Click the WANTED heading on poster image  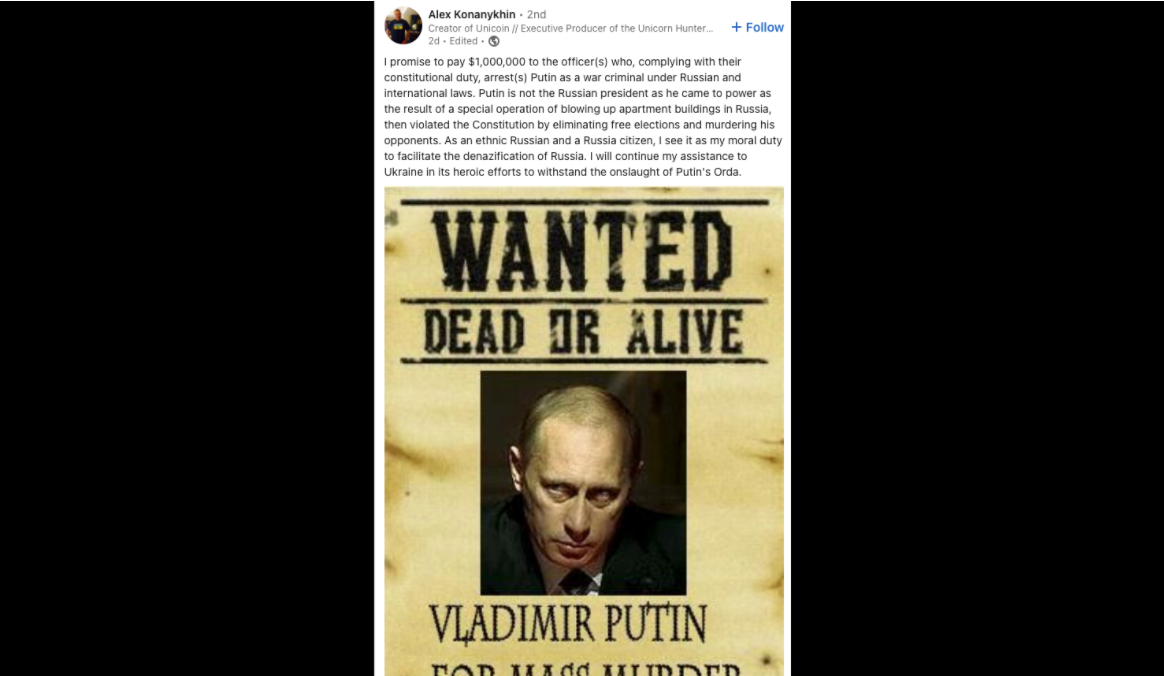click(583, 251)
